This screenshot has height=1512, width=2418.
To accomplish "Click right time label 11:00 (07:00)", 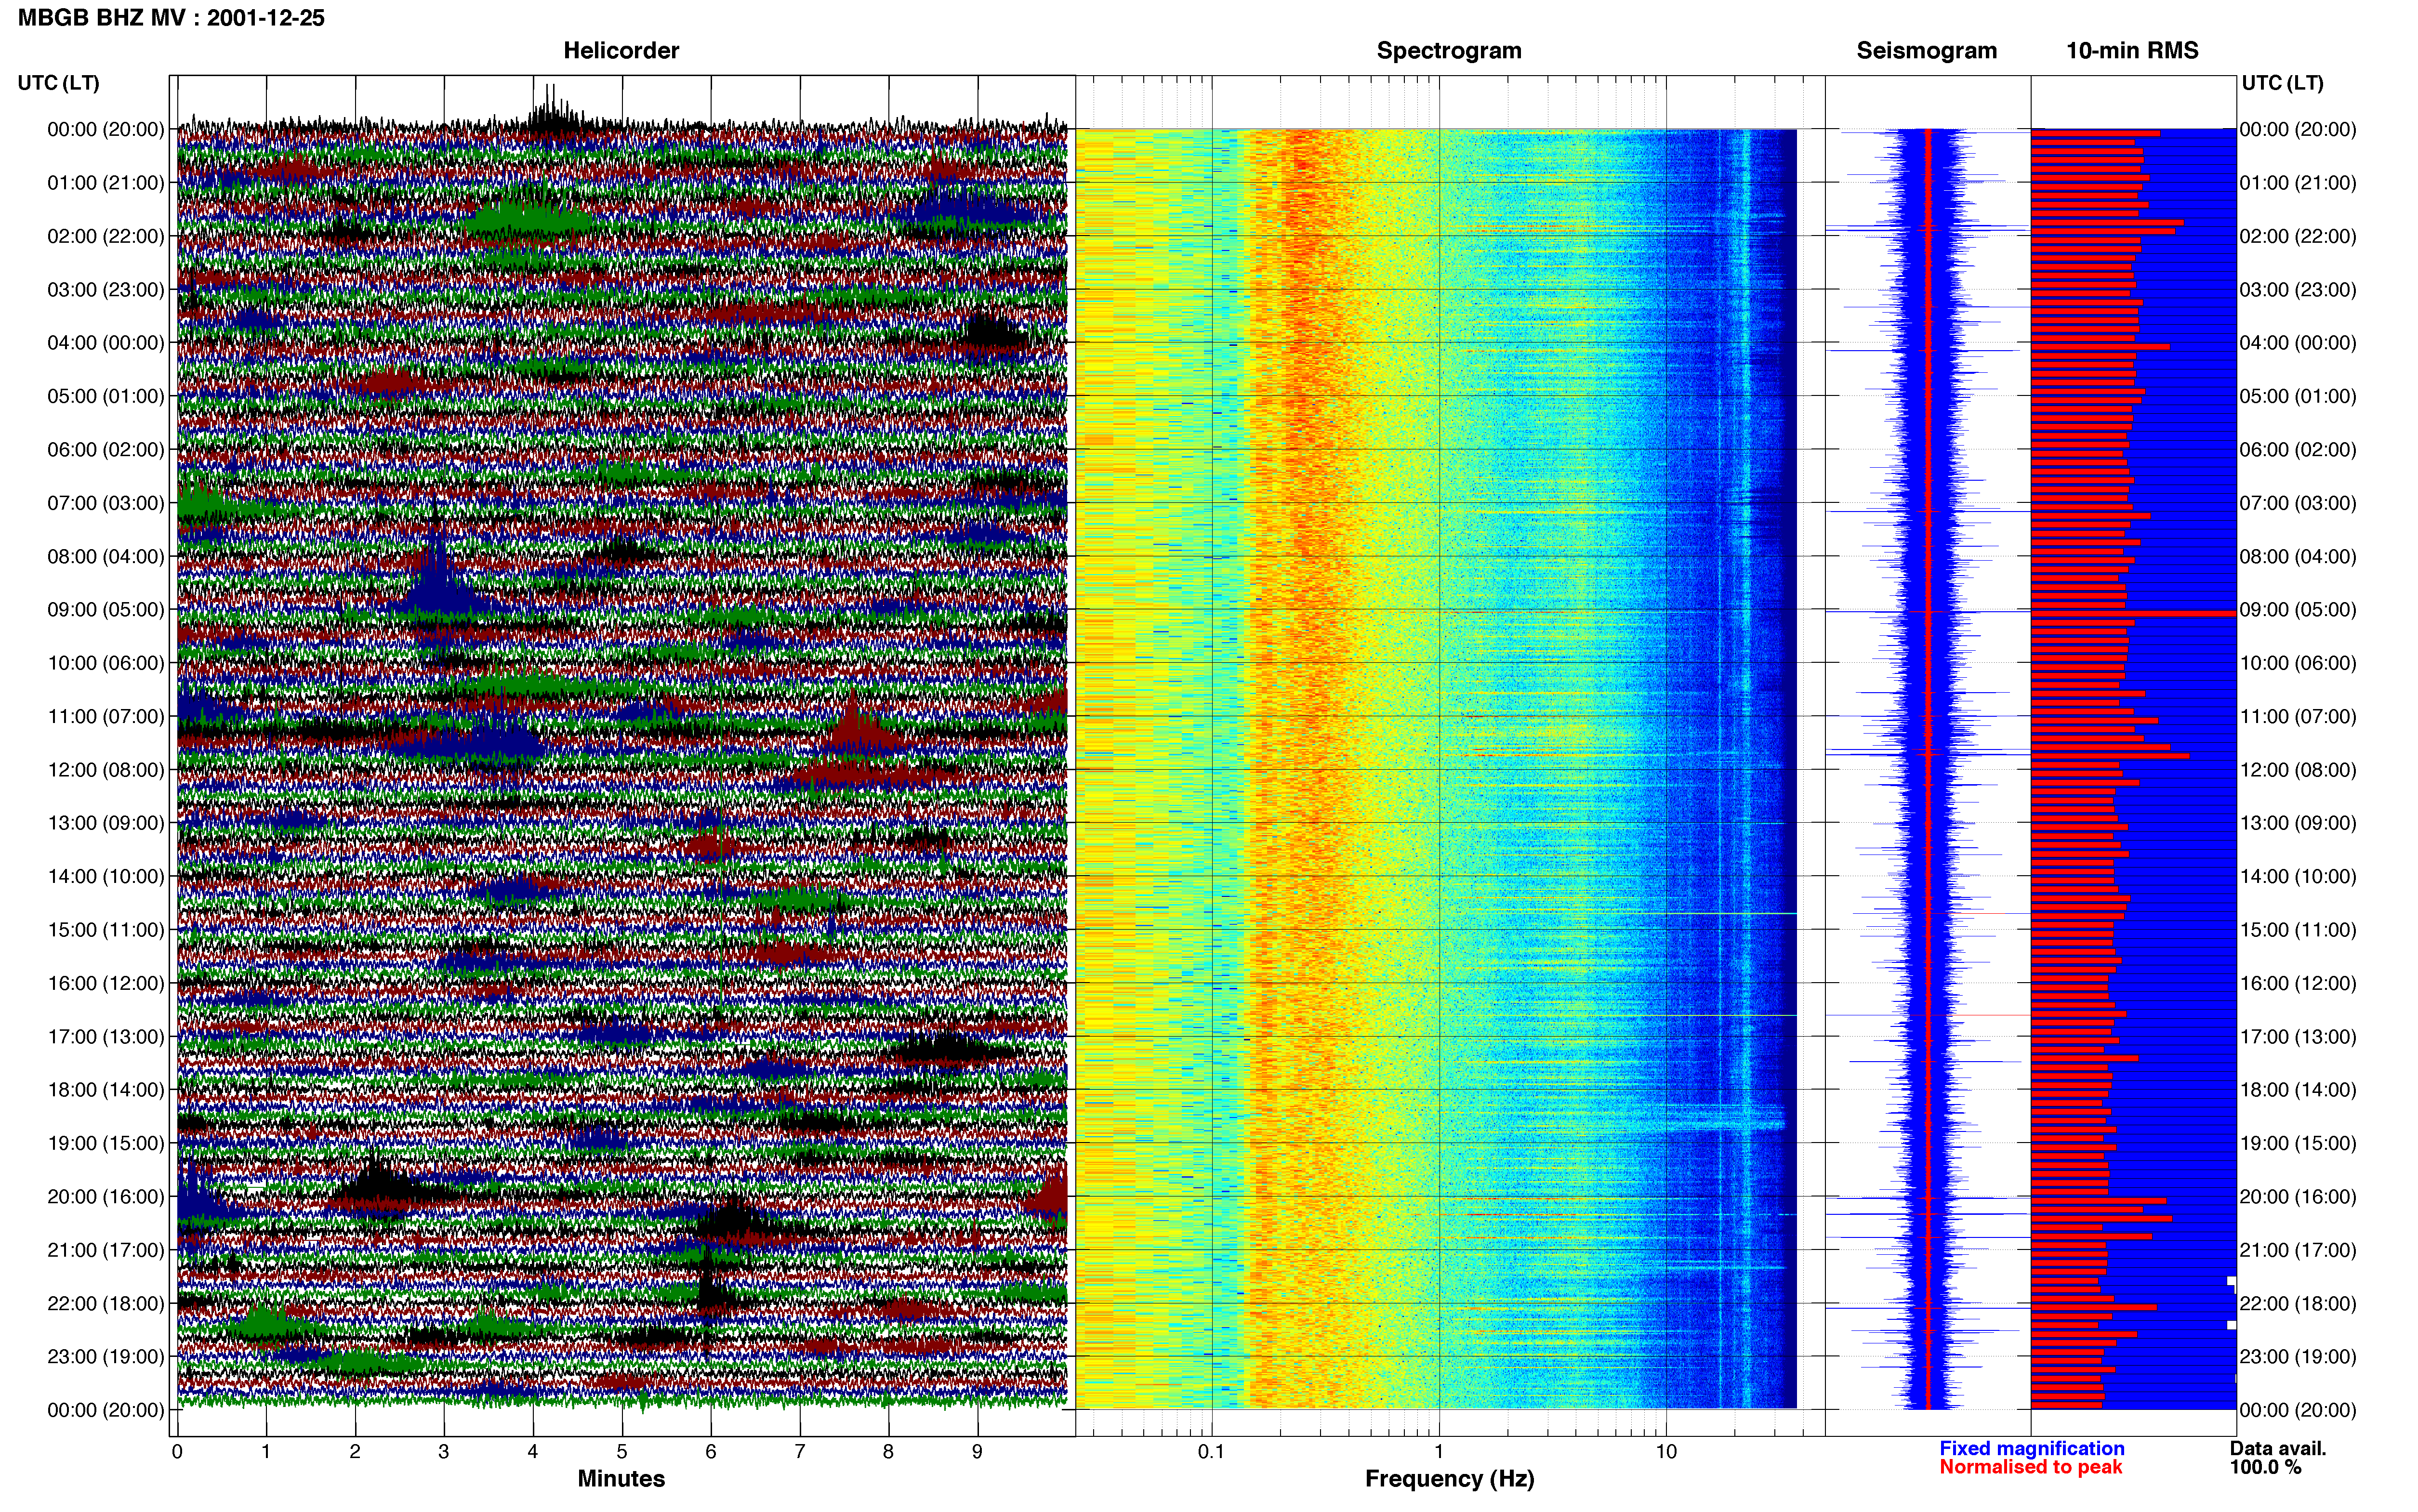I will click(x=2298, y=717).
